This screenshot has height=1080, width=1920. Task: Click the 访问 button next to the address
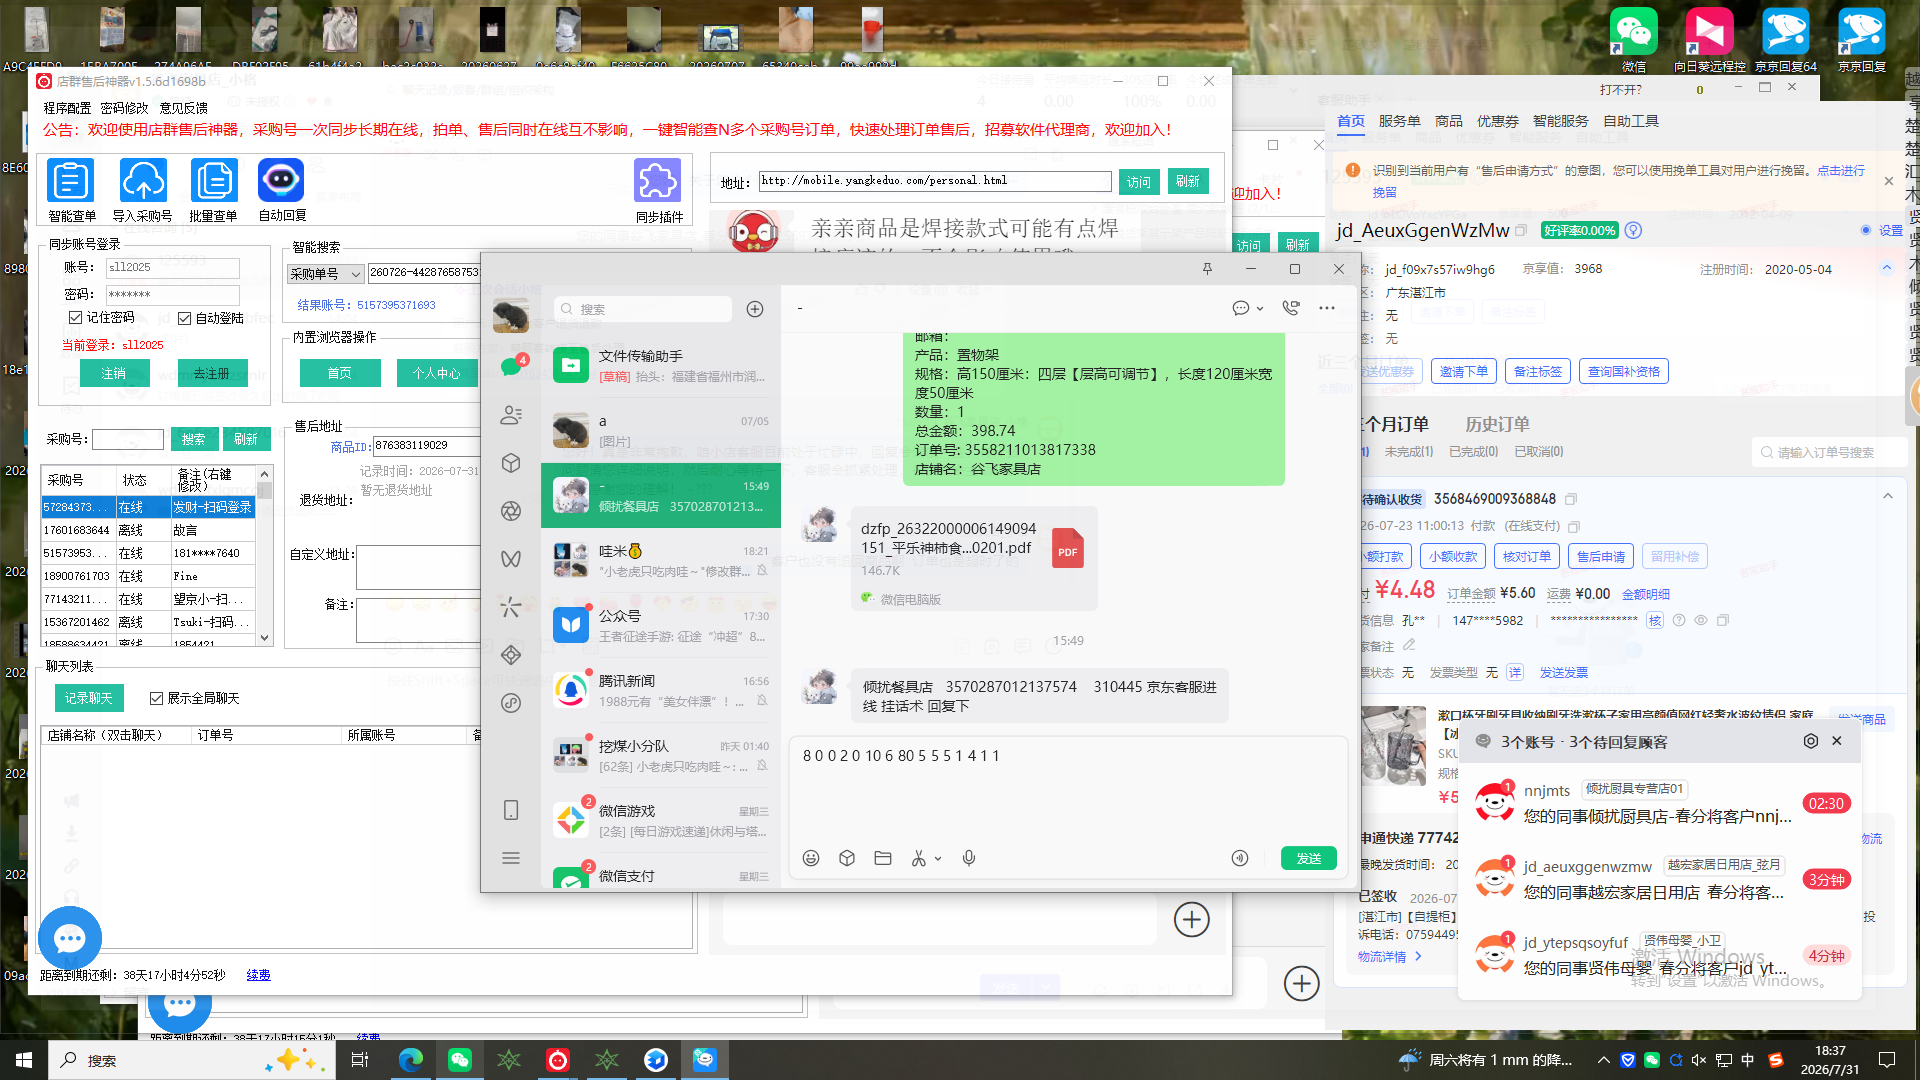pyautogui.click(x=1139, y=181)
